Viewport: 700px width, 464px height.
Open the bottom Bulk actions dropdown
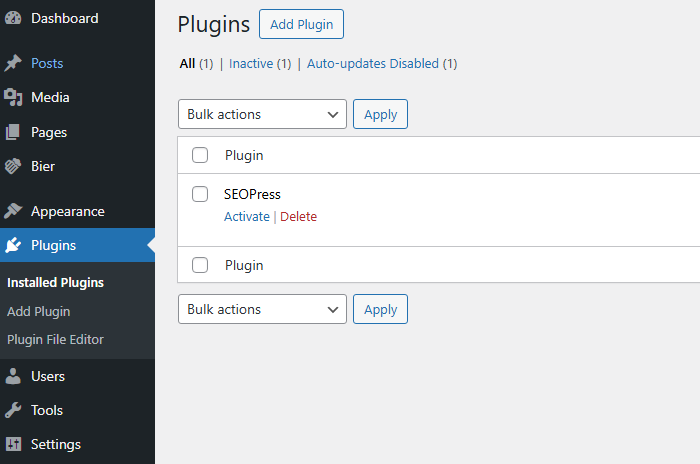[x=262, y=309]
